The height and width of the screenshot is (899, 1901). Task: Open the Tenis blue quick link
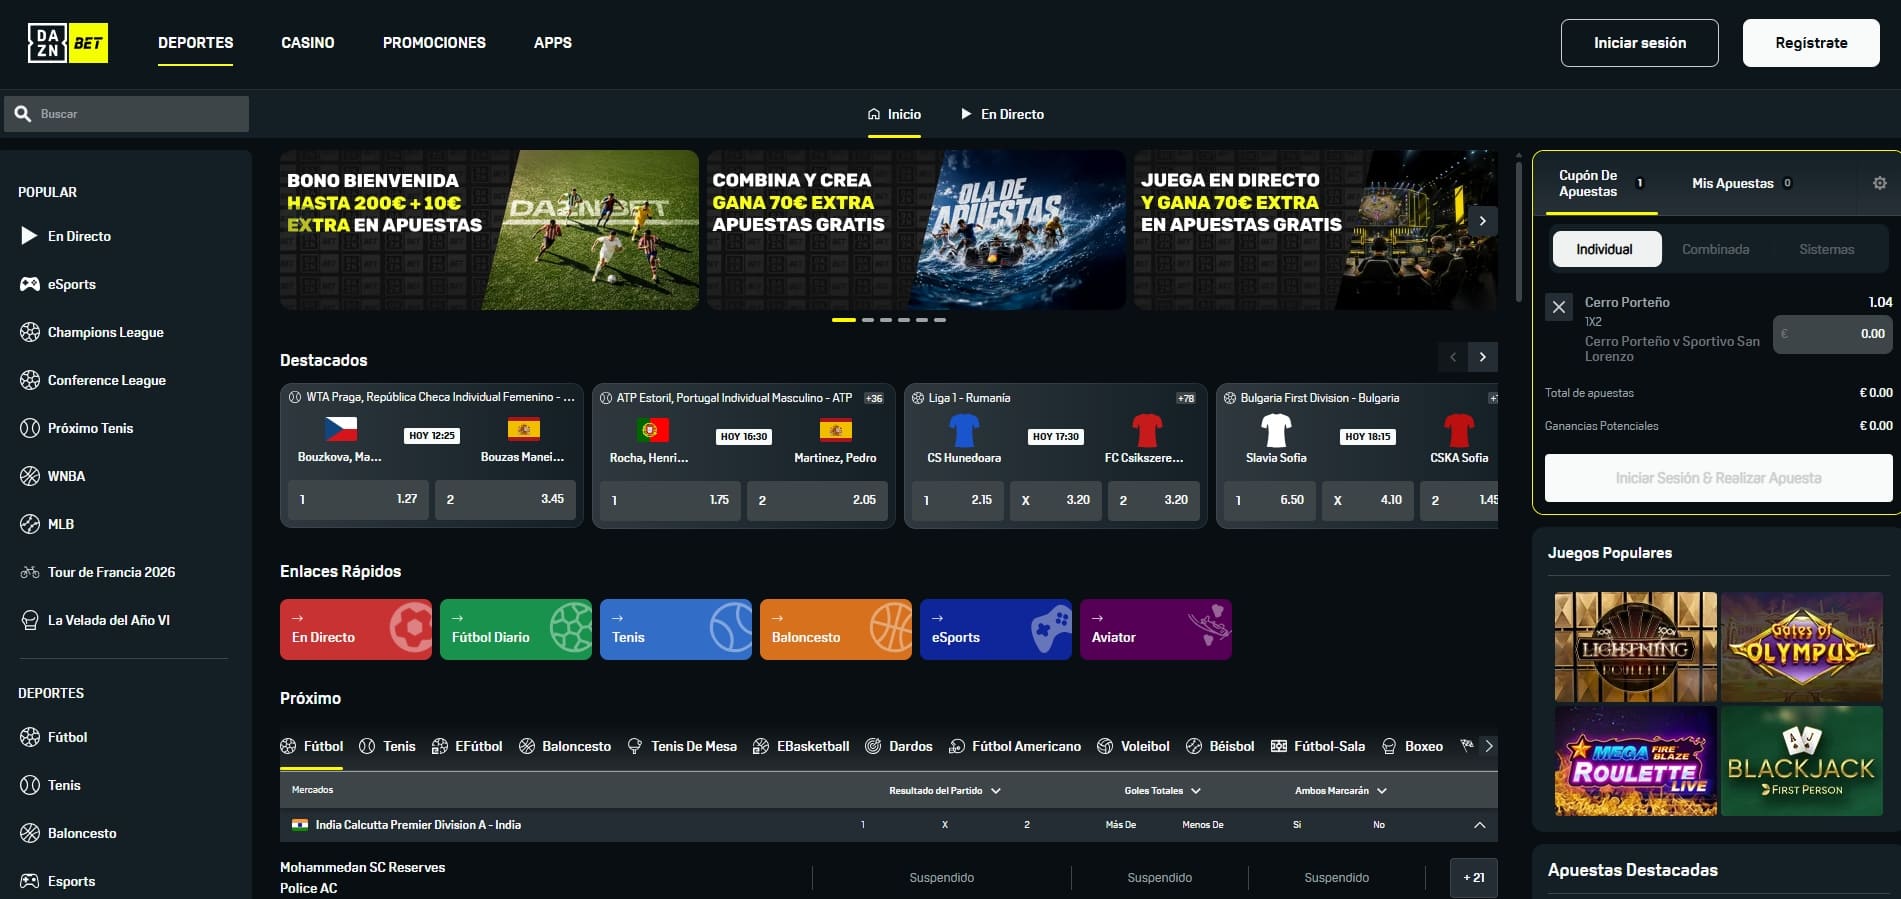[x=676, y=629]
